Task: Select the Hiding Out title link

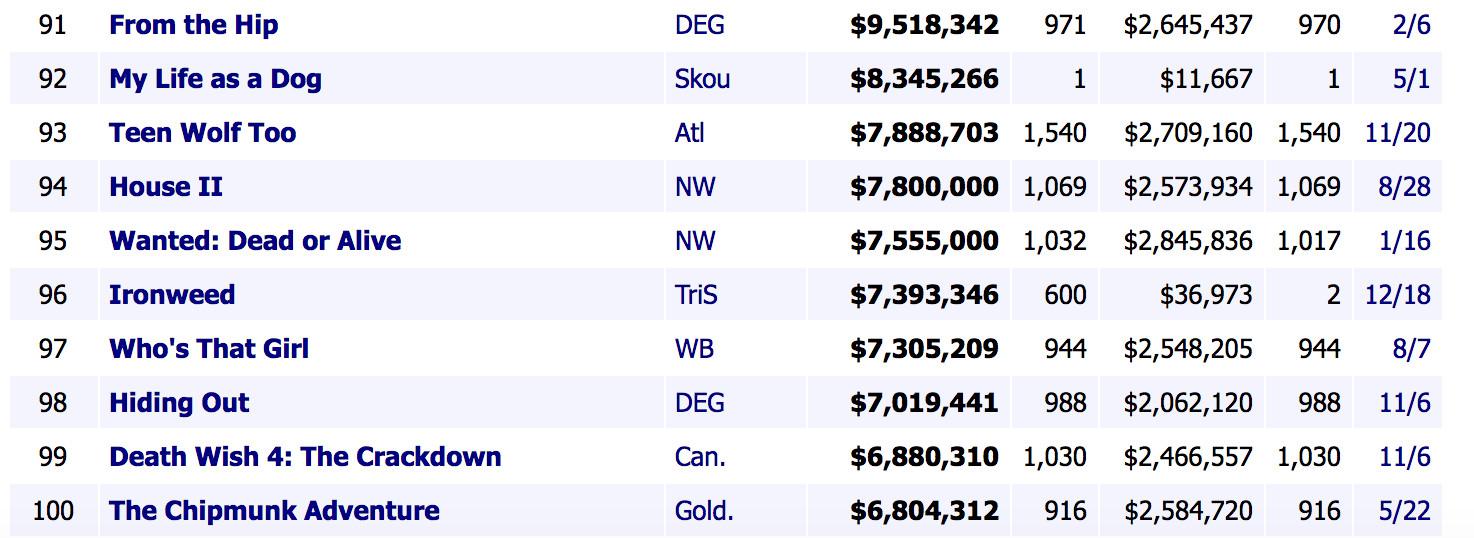Action: [179, 403]
